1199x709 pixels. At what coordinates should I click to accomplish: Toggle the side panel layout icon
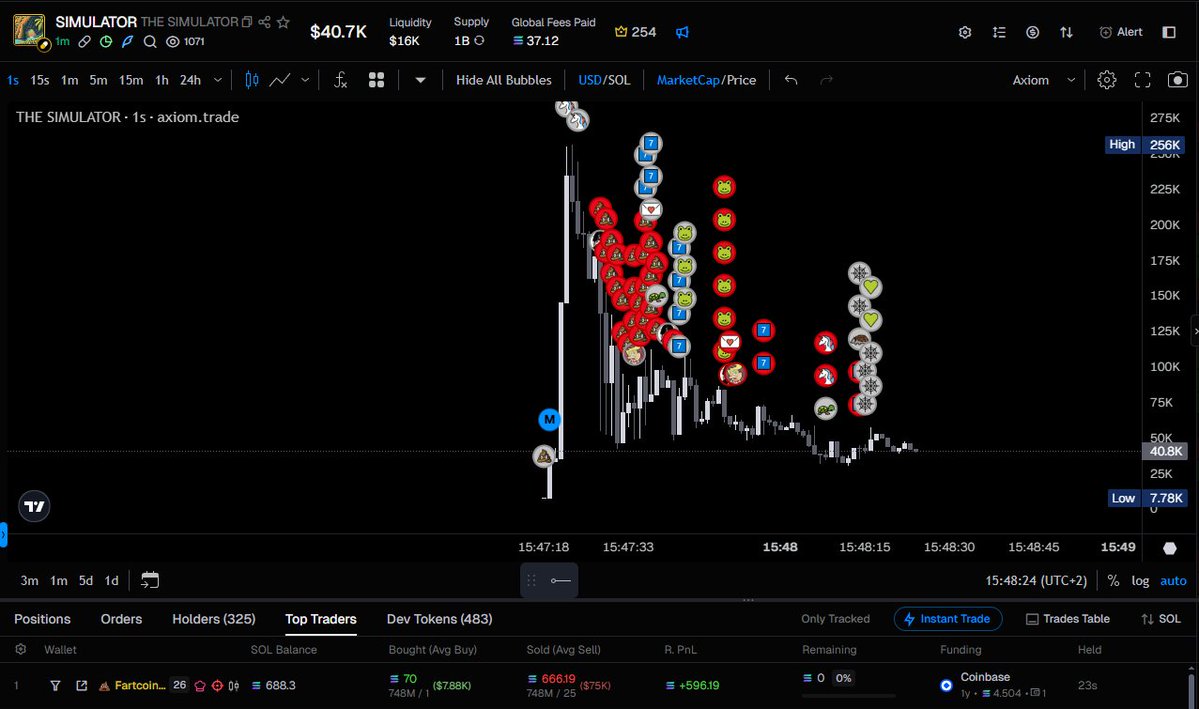[1168, 32]
